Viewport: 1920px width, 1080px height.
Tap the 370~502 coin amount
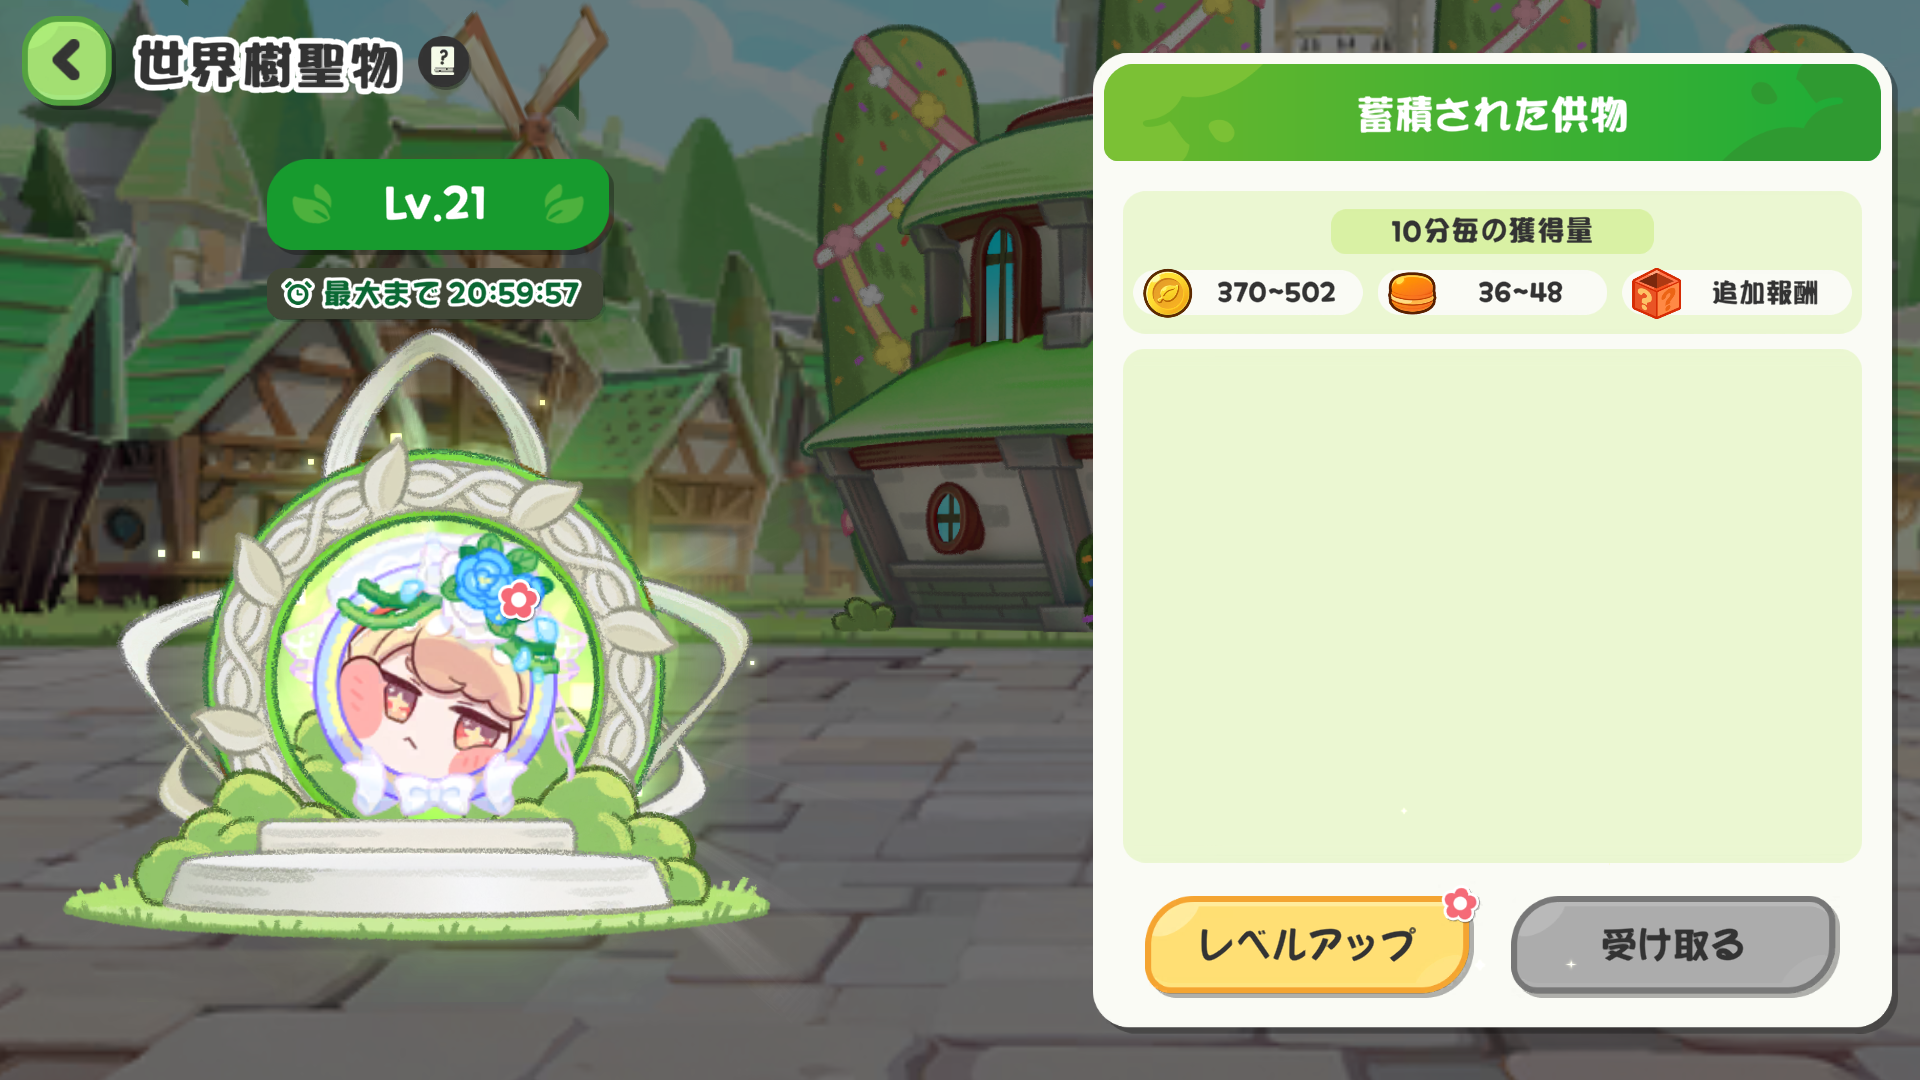point(1276,293)
